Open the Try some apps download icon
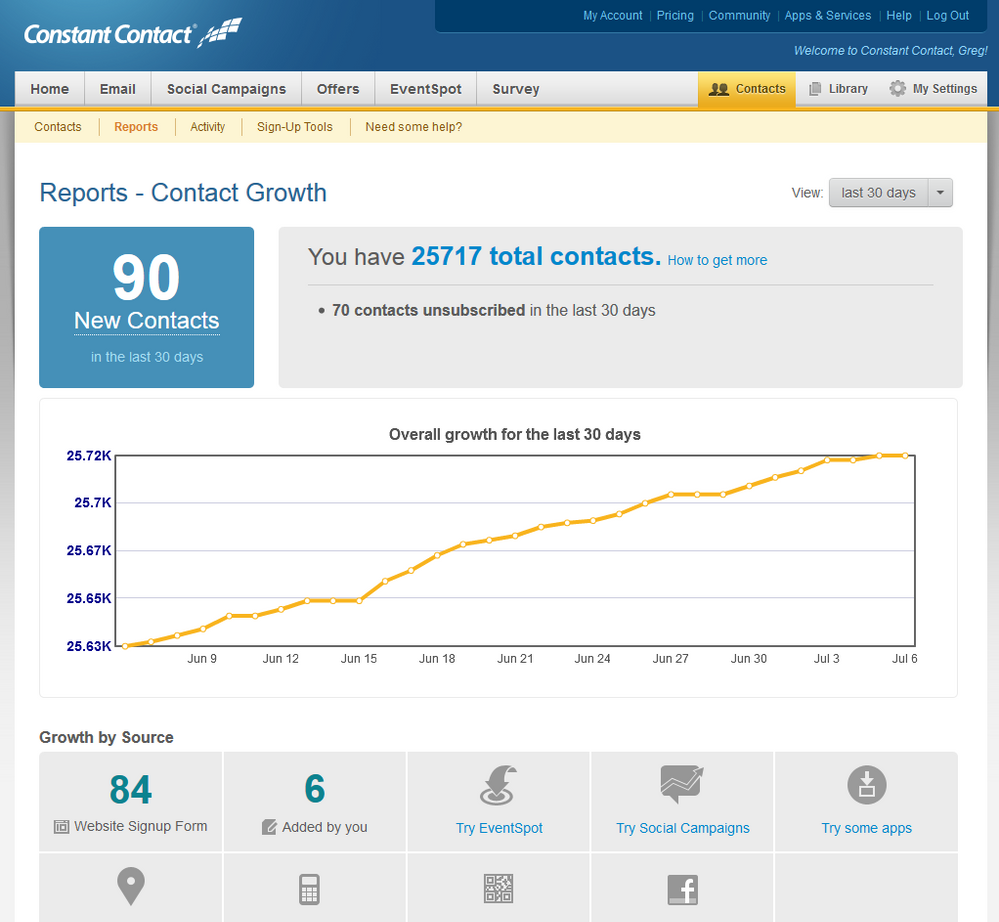999x922 pixels. [866, 786]
